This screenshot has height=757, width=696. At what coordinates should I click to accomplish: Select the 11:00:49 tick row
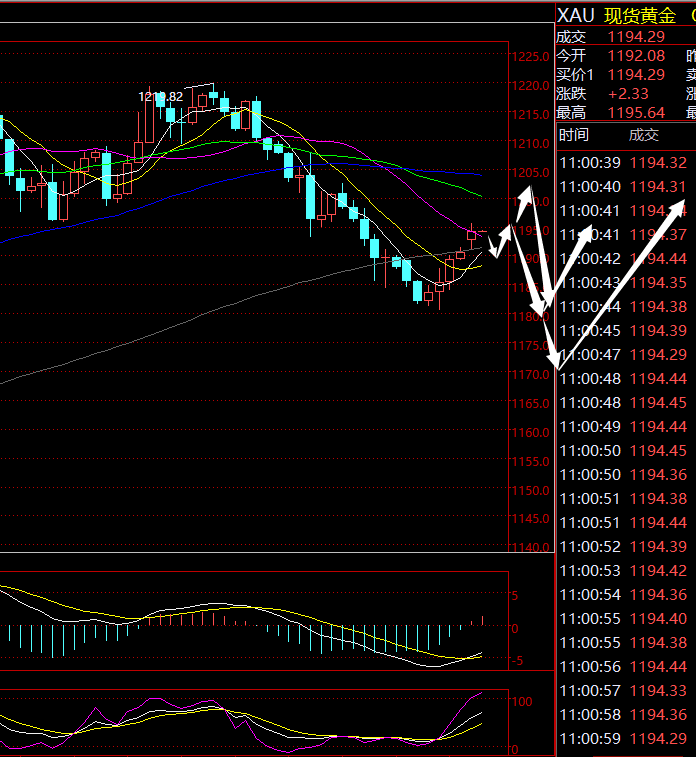coord(623,427)
